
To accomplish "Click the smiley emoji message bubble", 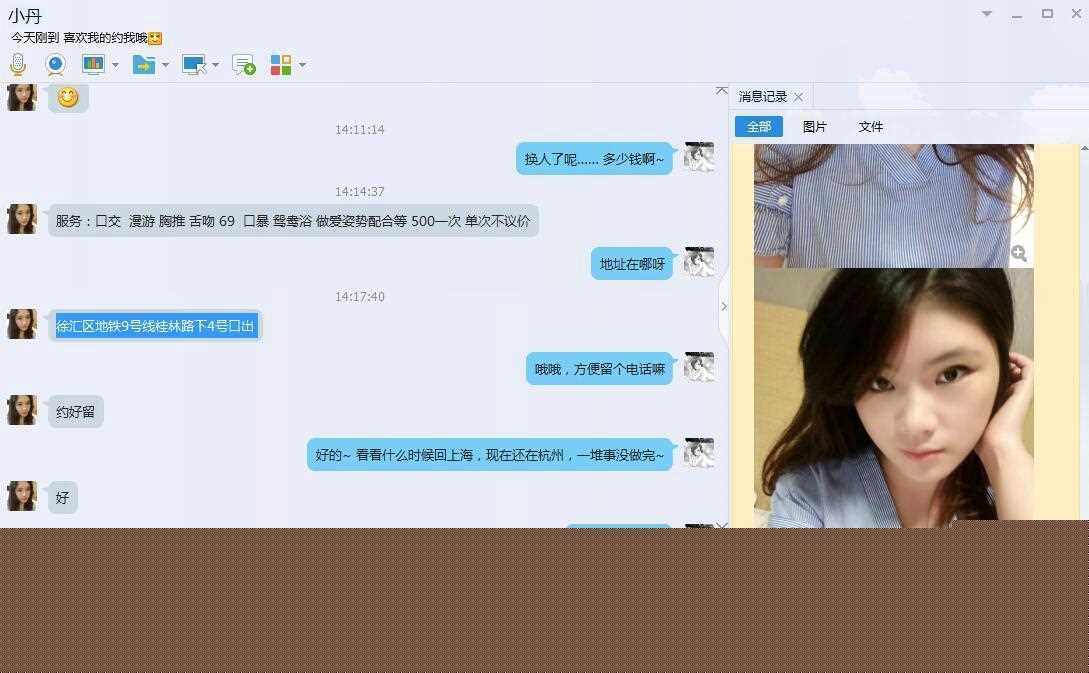I will click(x=68, y=97).
